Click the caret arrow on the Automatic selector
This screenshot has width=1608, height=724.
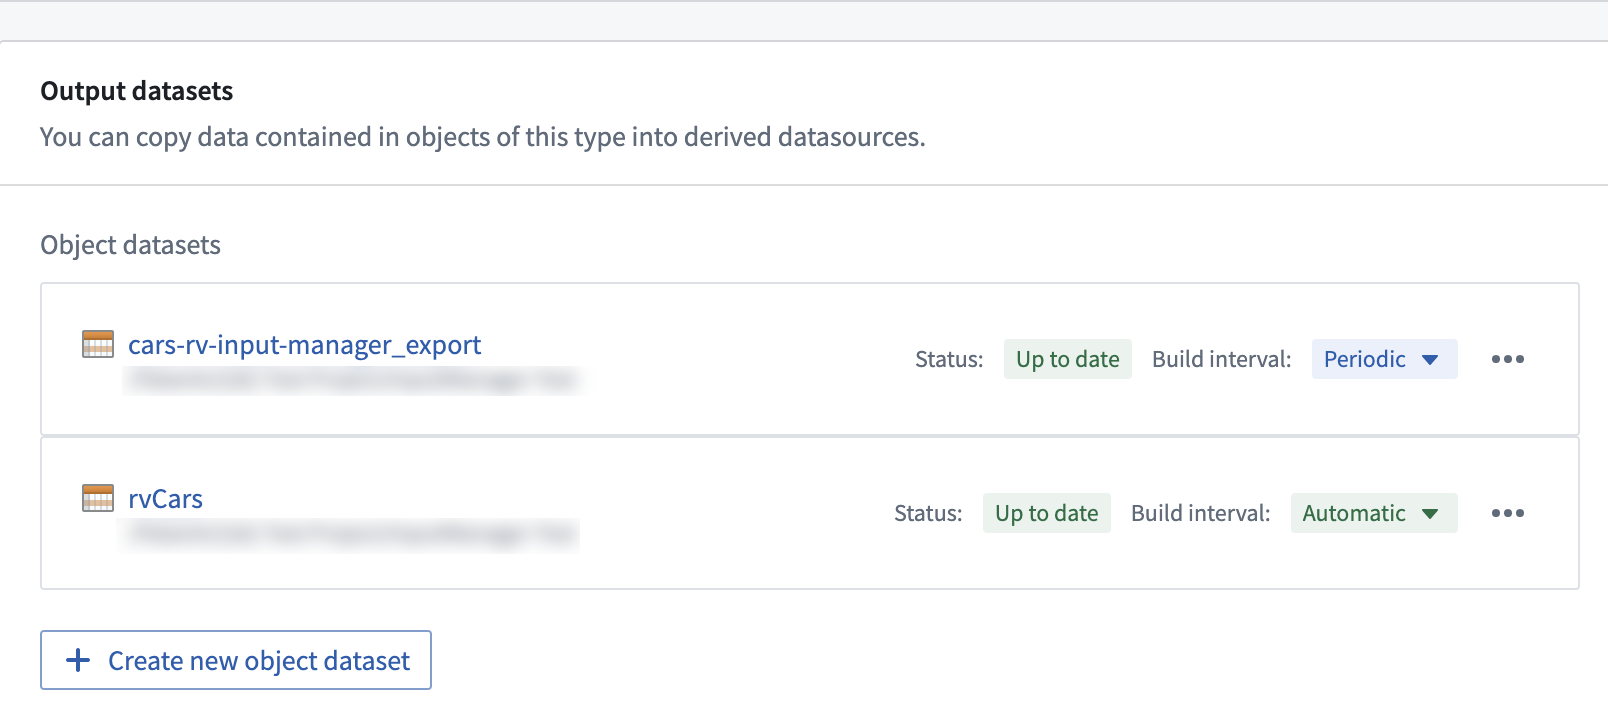pos(1430,514)
